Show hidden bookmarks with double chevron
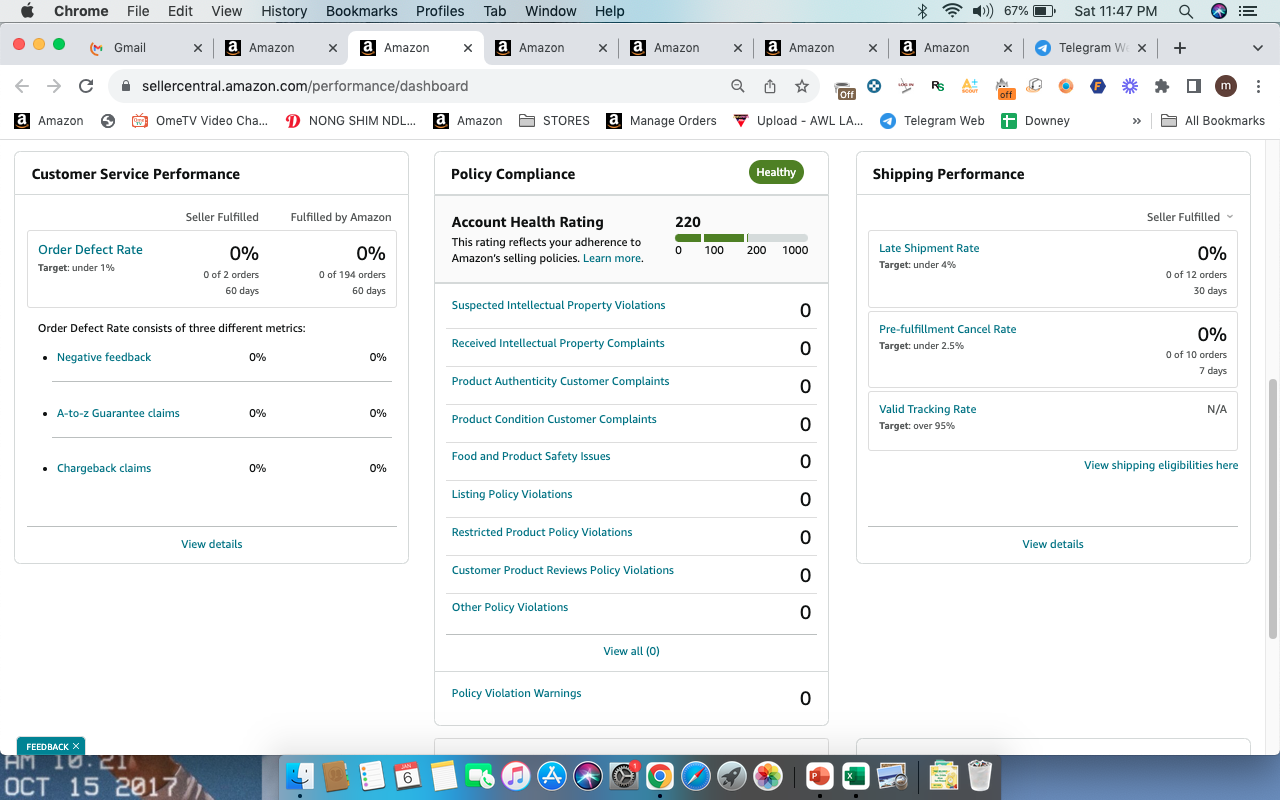Image resolution: width=1280 pixels, height=800 pixels. click(1137, 120)
